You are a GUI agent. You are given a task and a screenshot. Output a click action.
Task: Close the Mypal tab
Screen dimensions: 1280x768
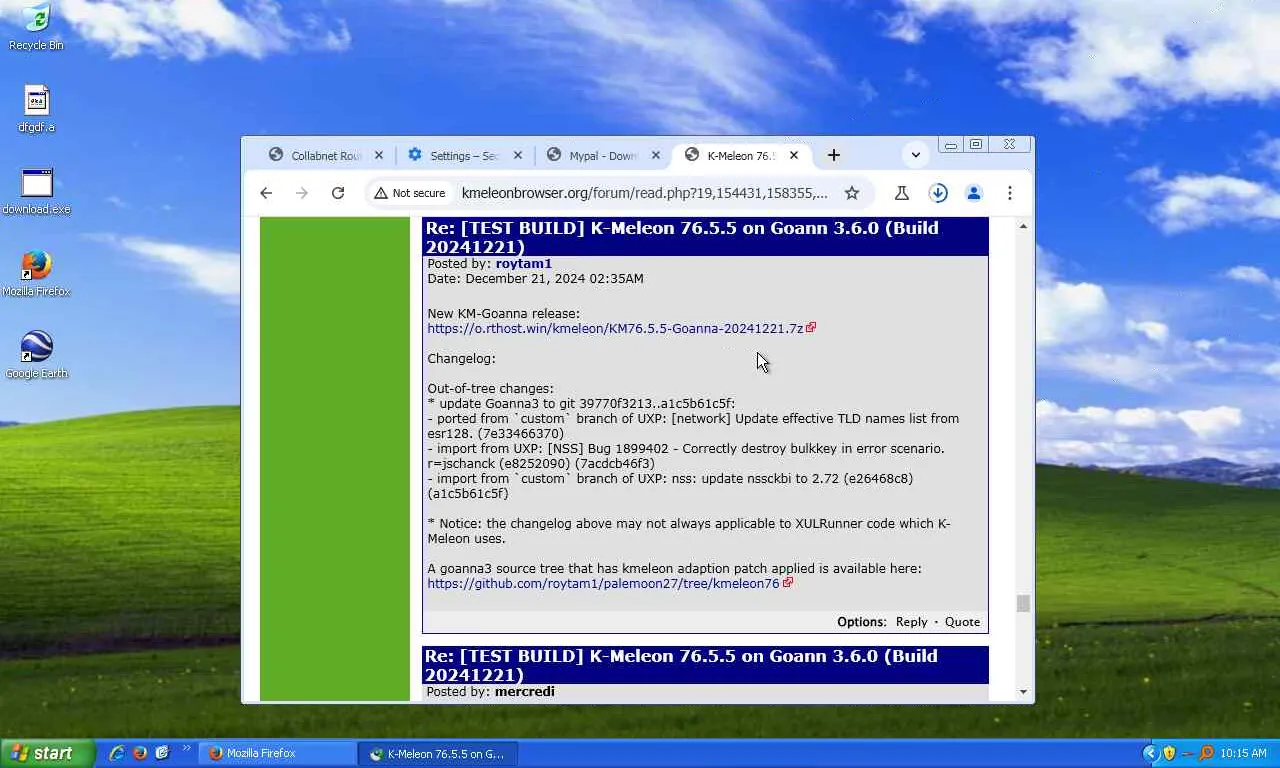(656, 156)
